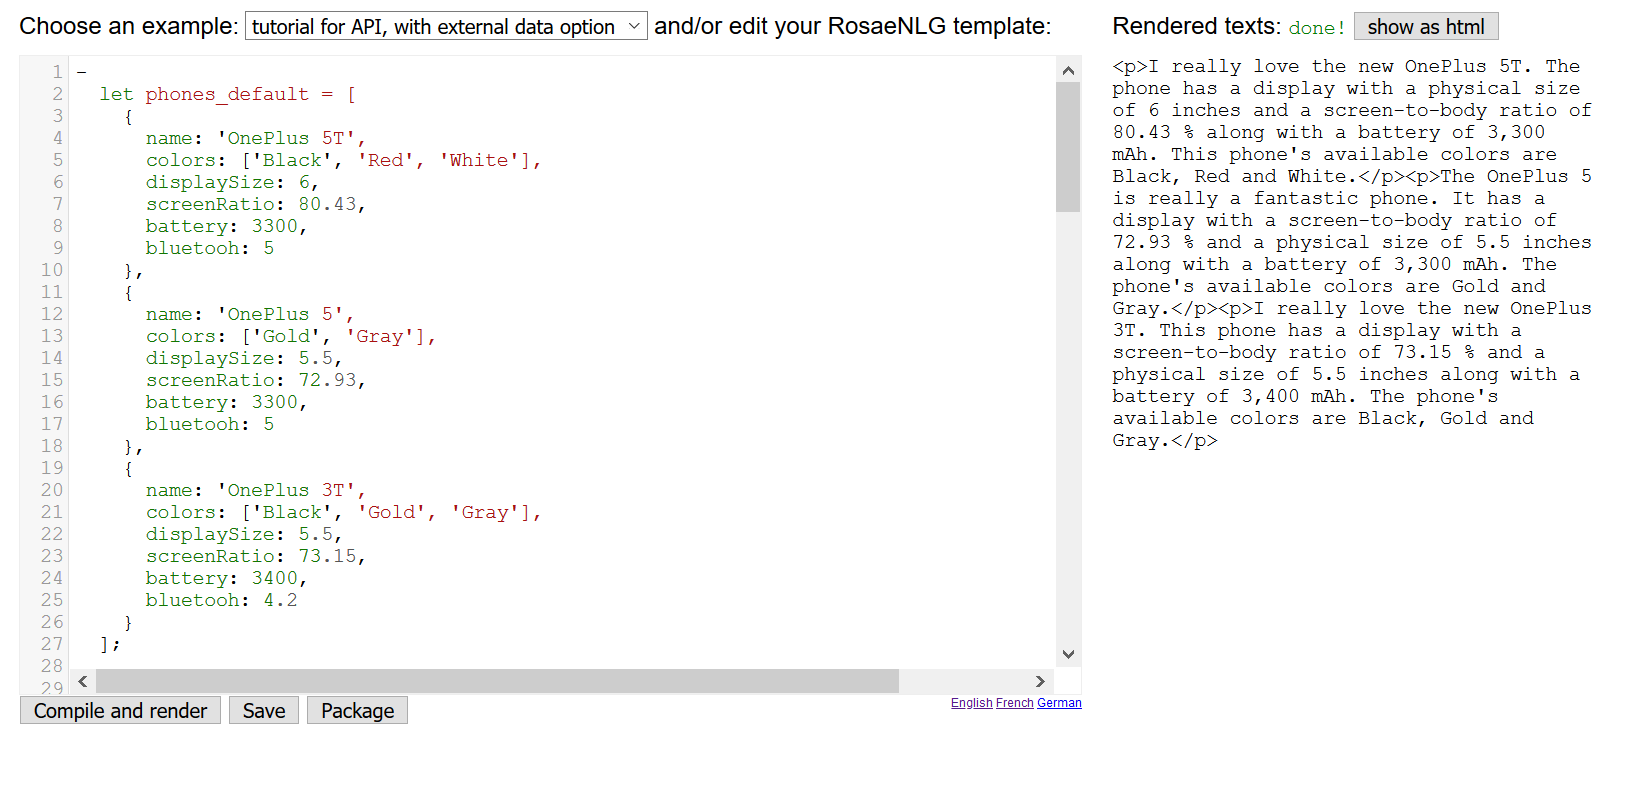Click the vertical scrollbar thumb in editor
The width and height of the screenshot is (1643, 787).
[x=1068, y=147]
